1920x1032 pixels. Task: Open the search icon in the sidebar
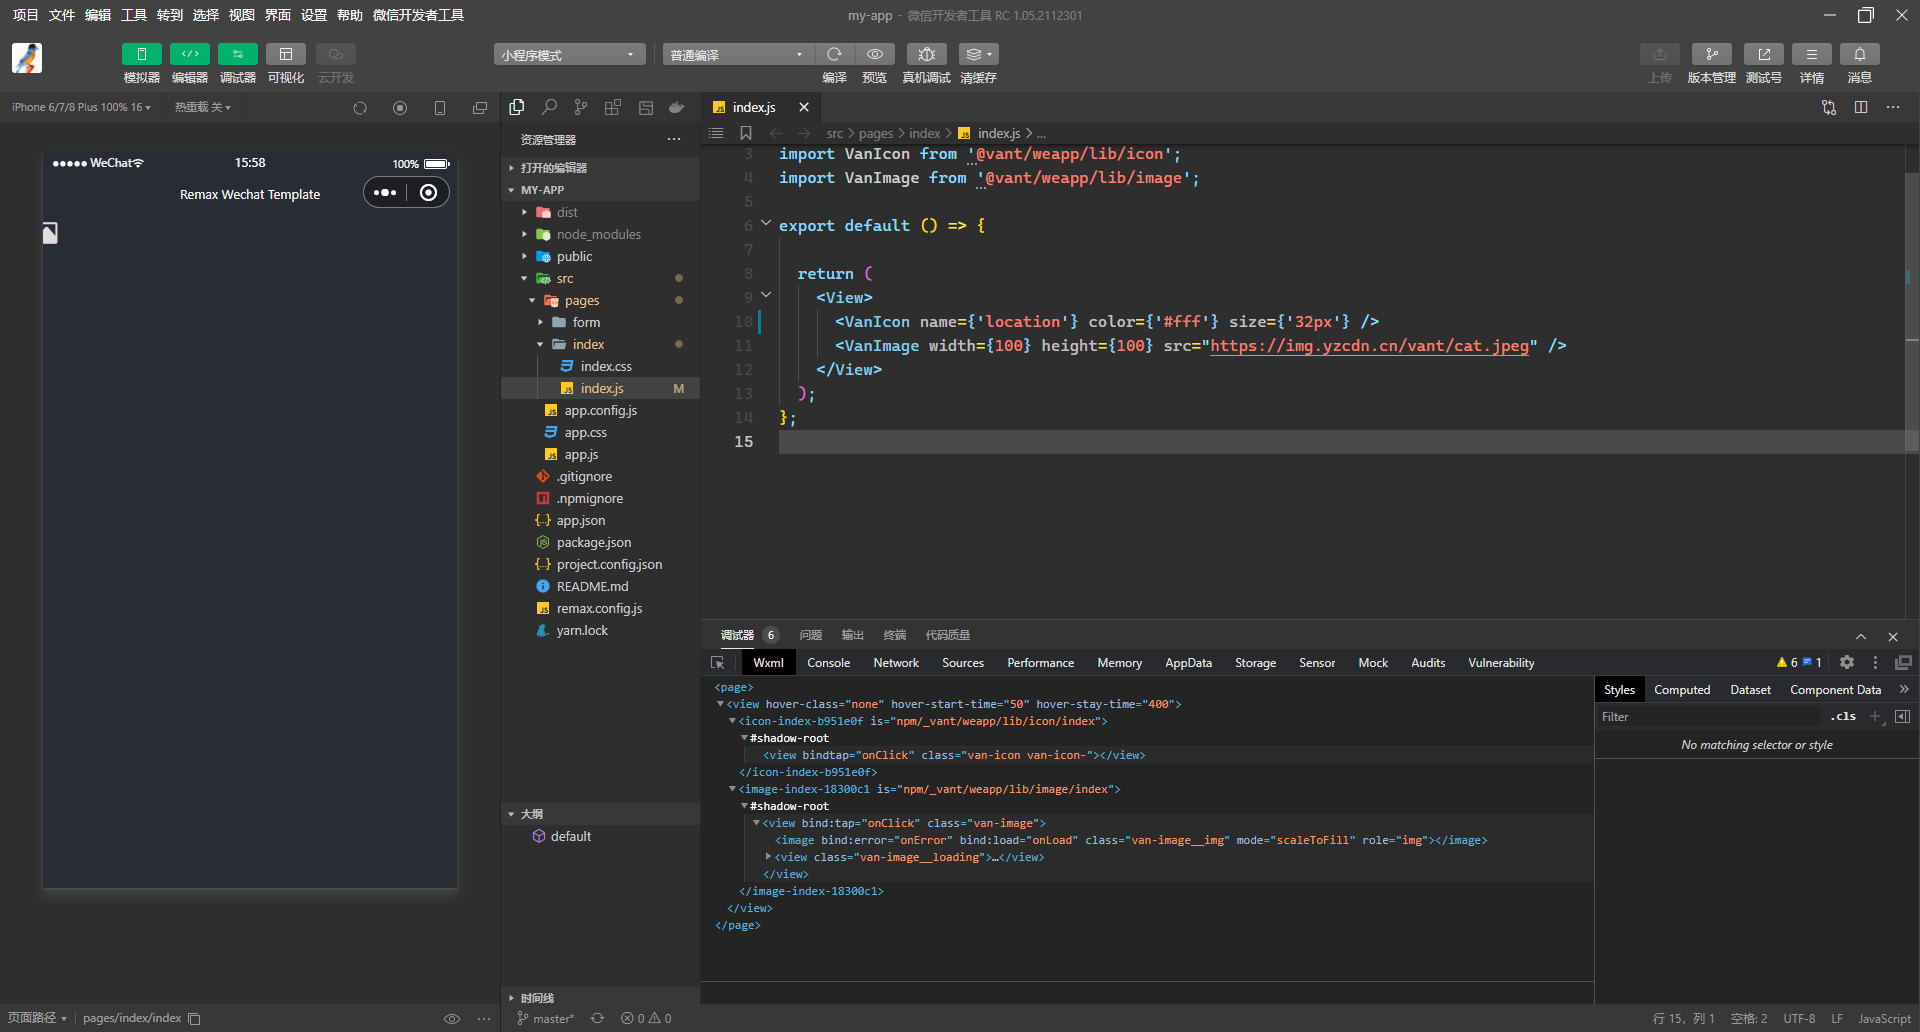[549, 106]
